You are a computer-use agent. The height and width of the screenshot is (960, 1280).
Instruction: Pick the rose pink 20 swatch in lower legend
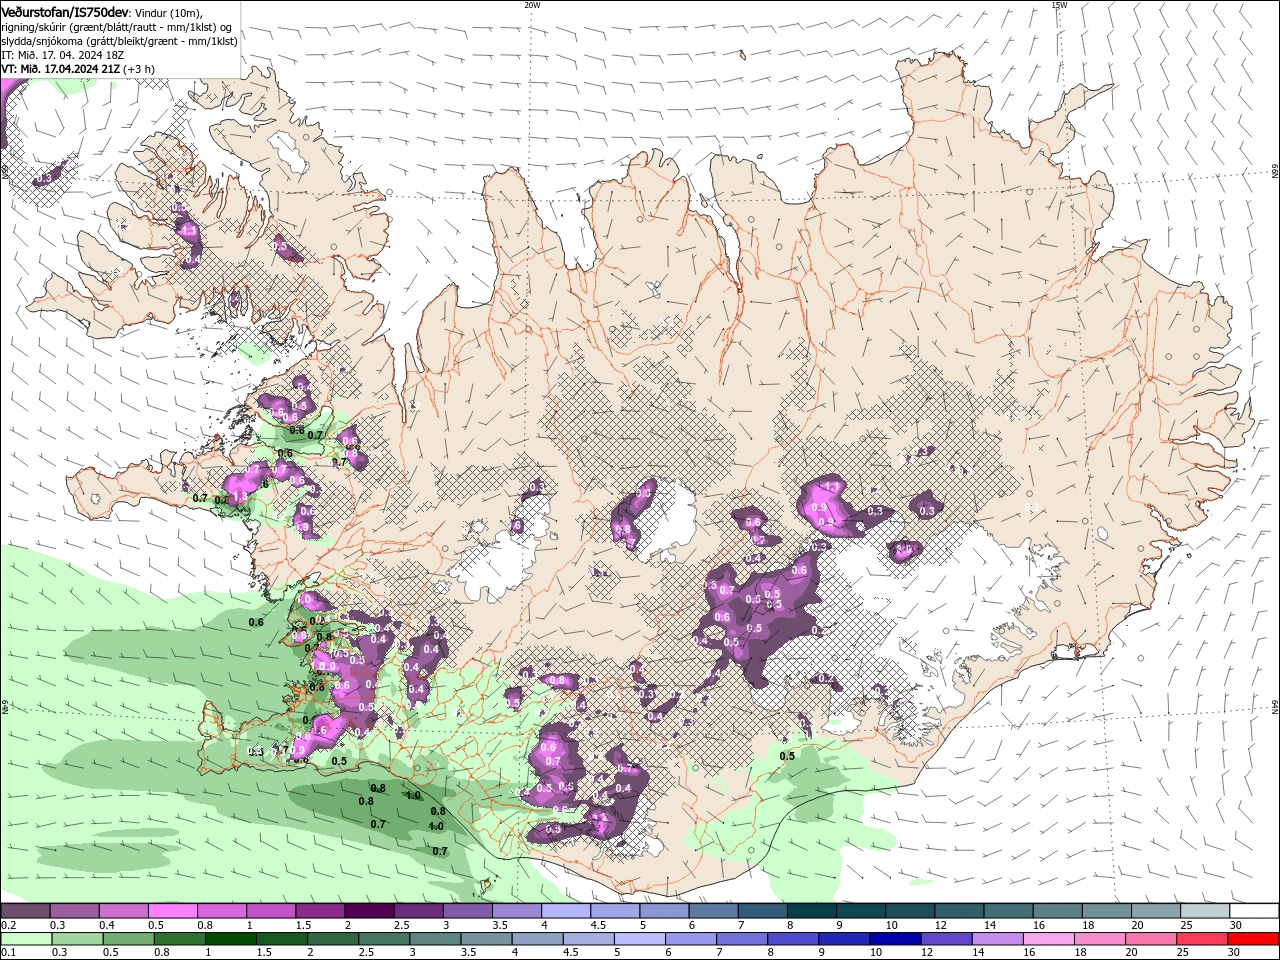1152,939
